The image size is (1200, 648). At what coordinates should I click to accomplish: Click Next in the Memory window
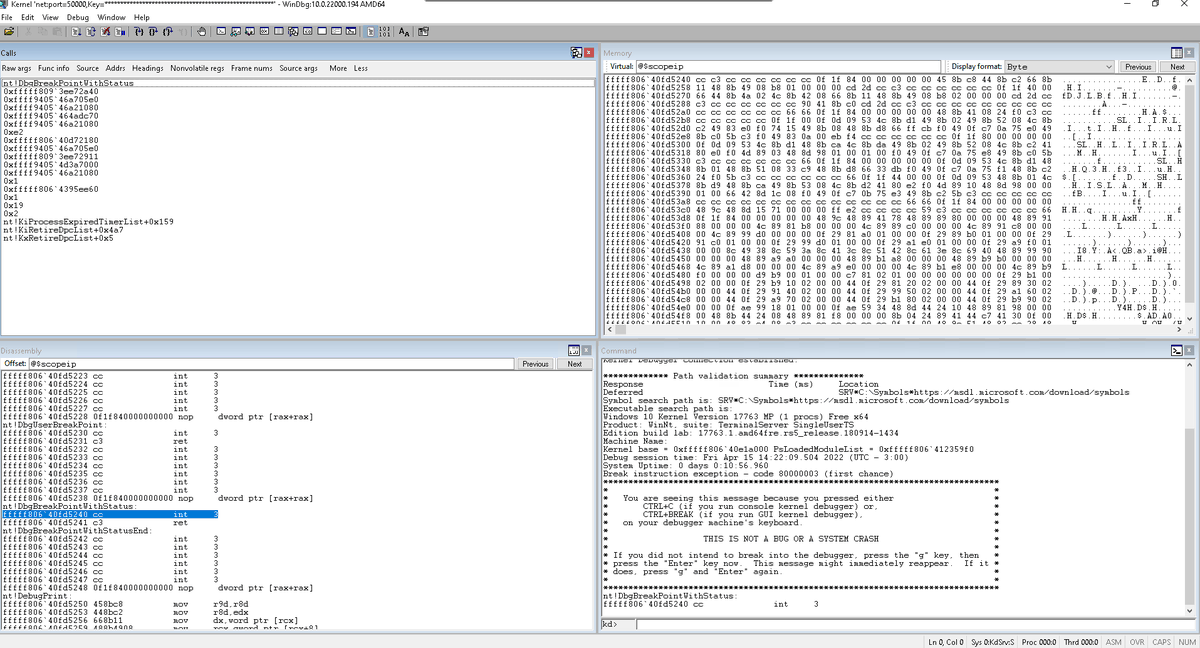click(x=1177, y=67)
